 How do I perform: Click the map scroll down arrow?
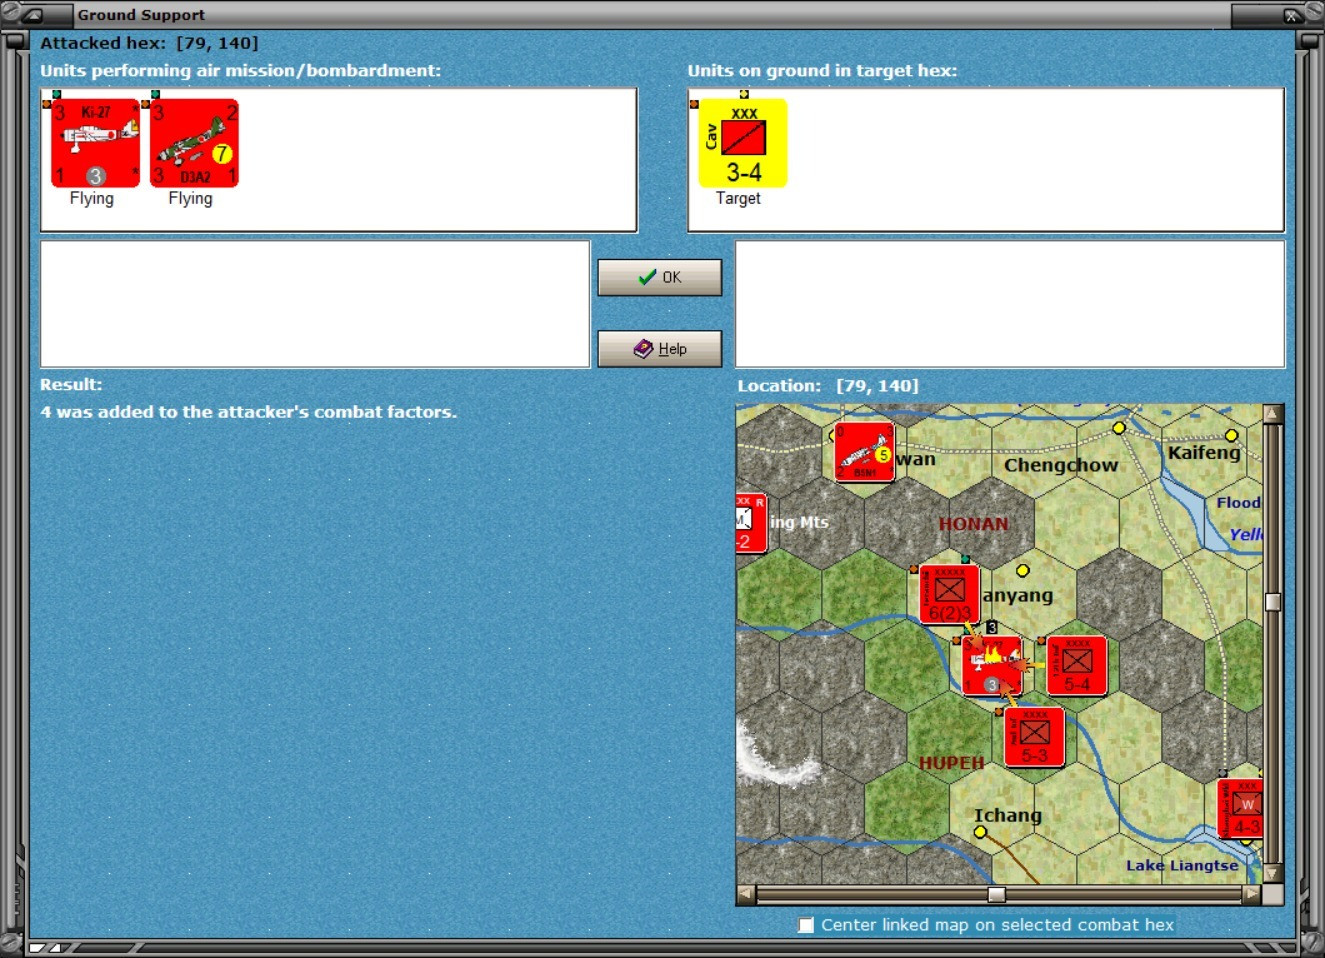coord(1273,874)
